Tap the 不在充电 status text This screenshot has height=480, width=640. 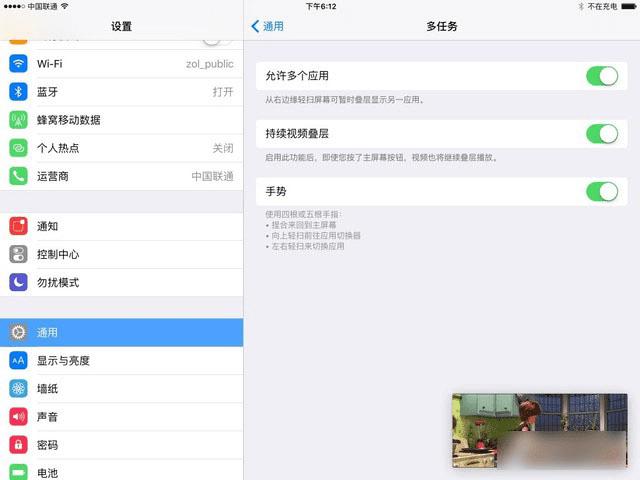602,7
